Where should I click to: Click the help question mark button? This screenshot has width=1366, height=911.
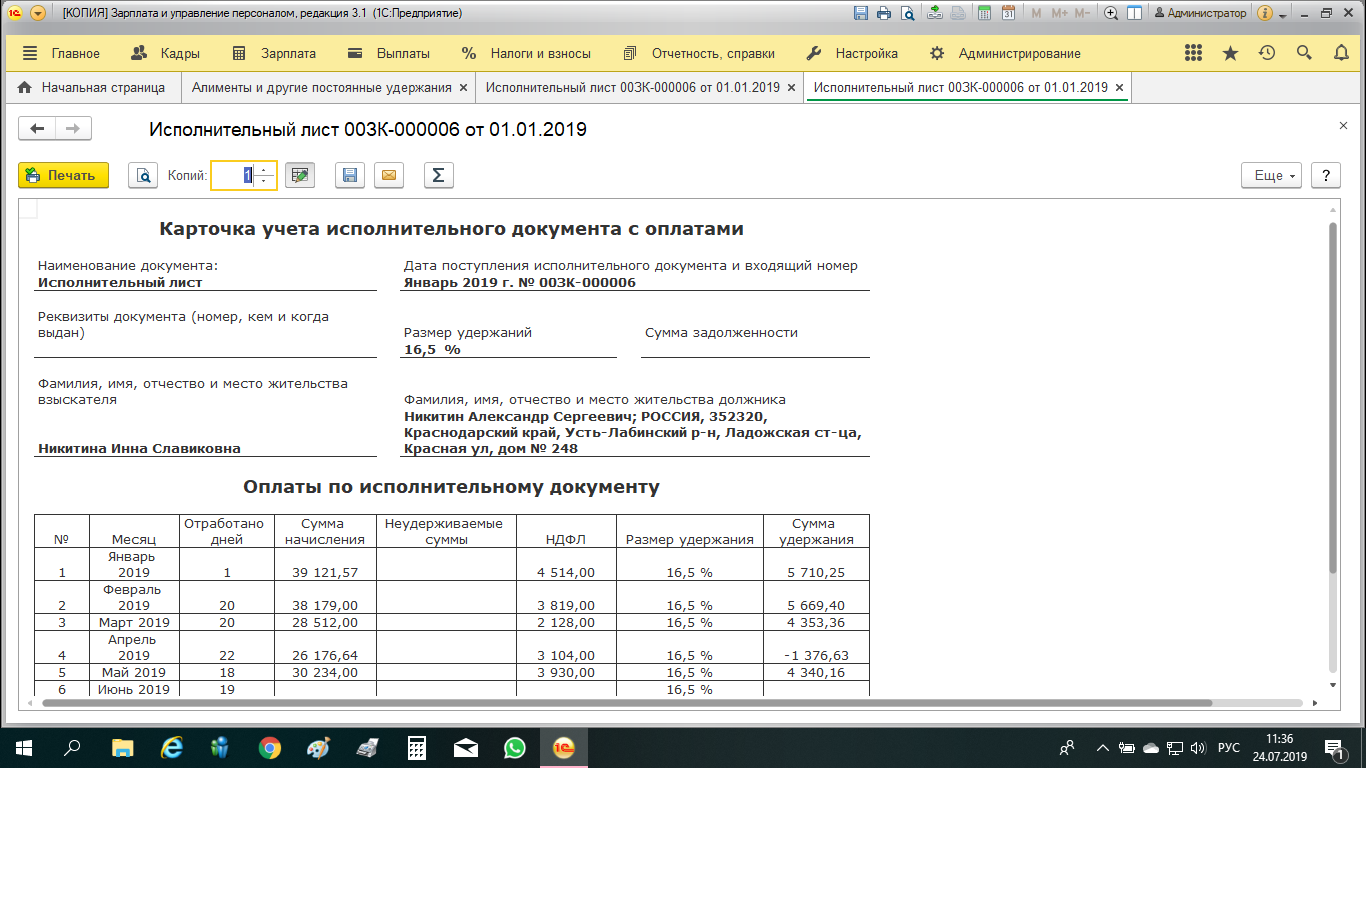1325,176
